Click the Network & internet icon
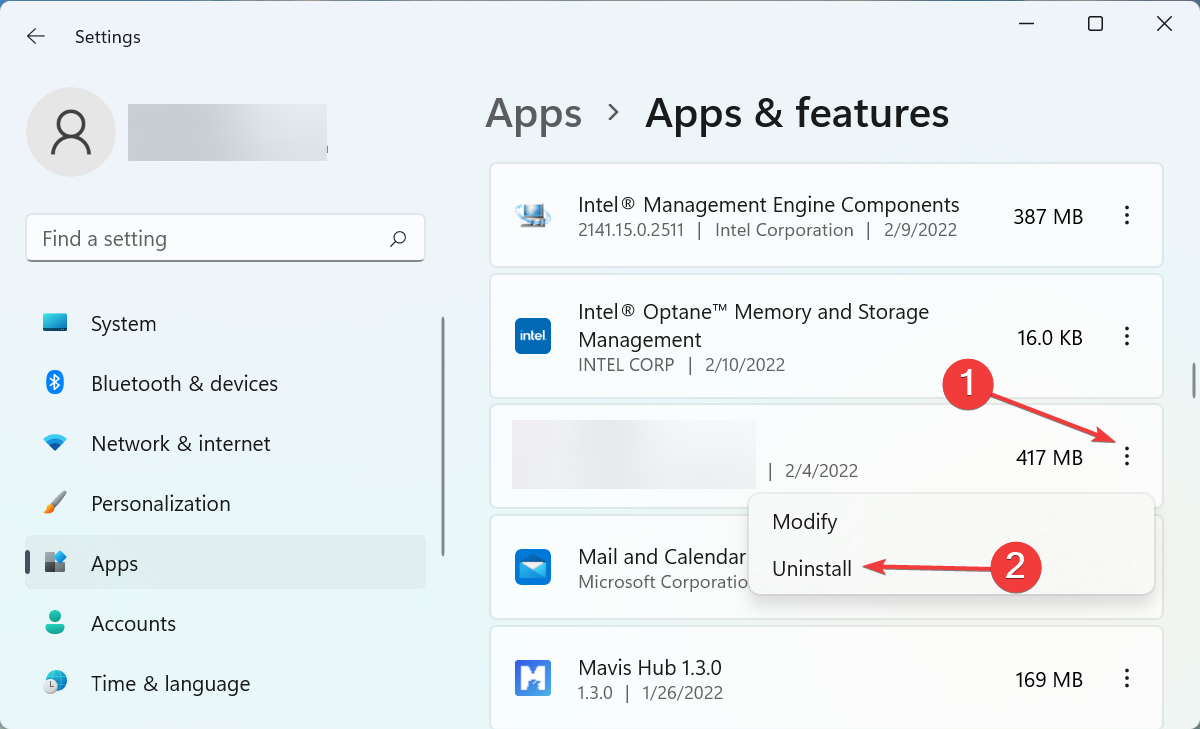 55,443
